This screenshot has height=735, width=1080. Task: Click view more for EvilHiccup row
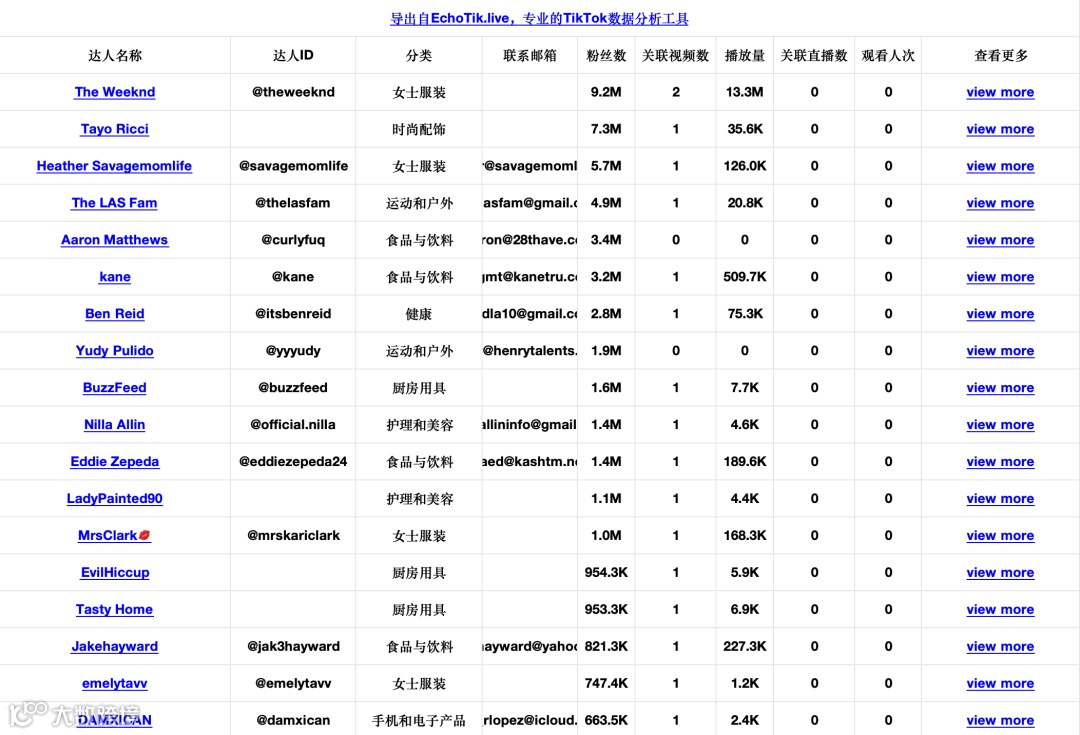pyautogui.click(x=1000, y=572)
